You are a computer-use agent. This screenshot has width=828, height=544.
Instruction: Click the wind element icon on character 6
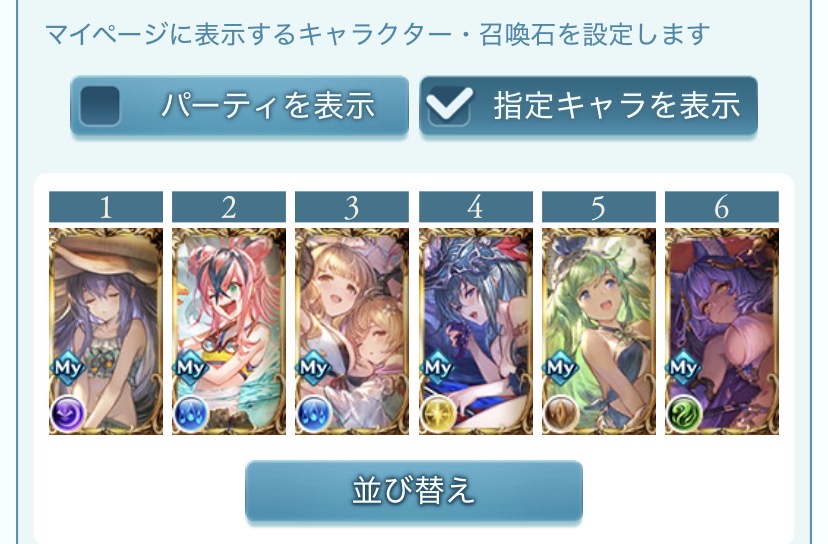point(684,414)
